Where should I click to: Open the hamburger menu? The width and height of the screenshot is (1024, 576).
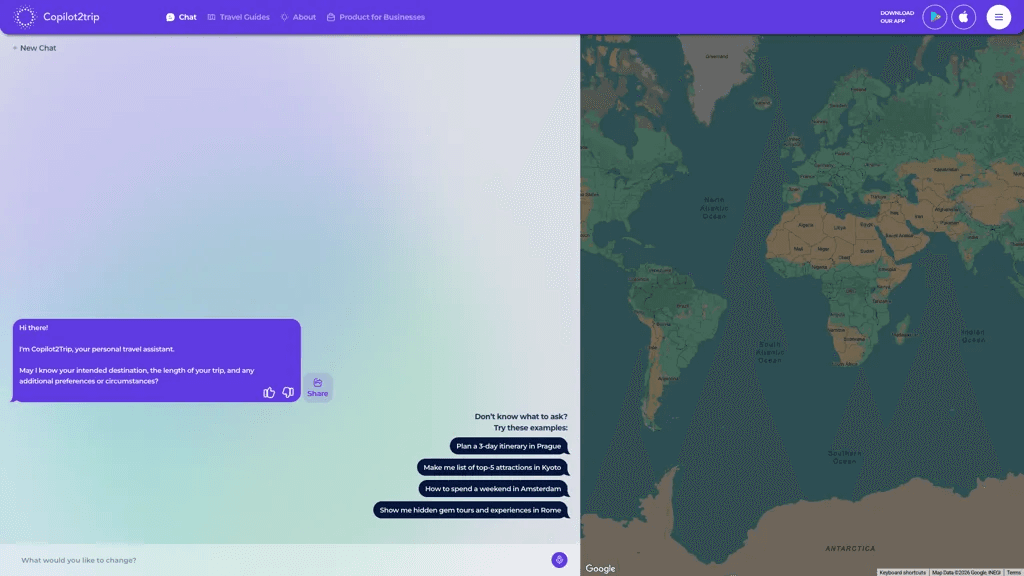click(999, 17)
